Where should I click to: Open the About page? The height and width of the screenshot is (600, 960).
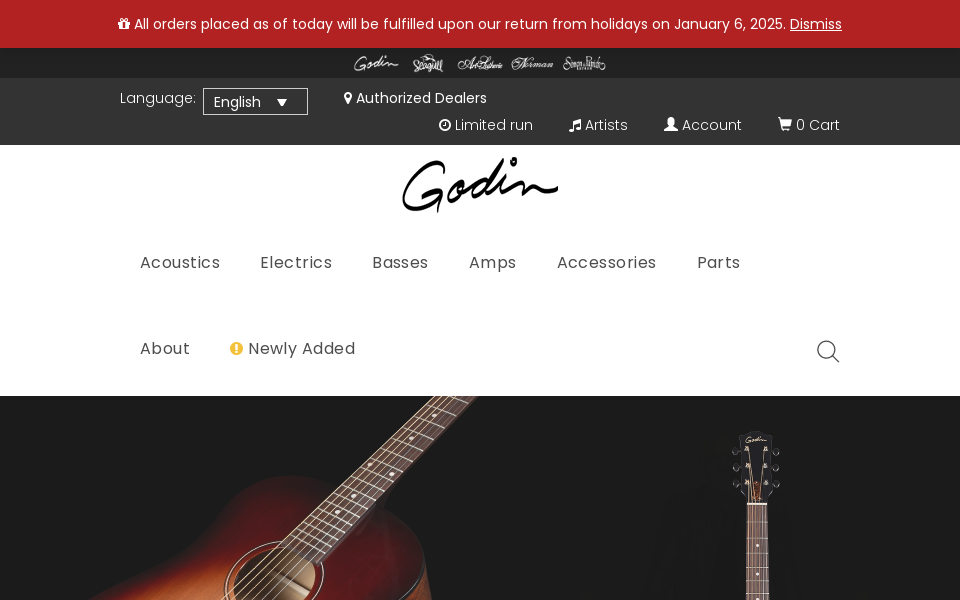point(164,348)
